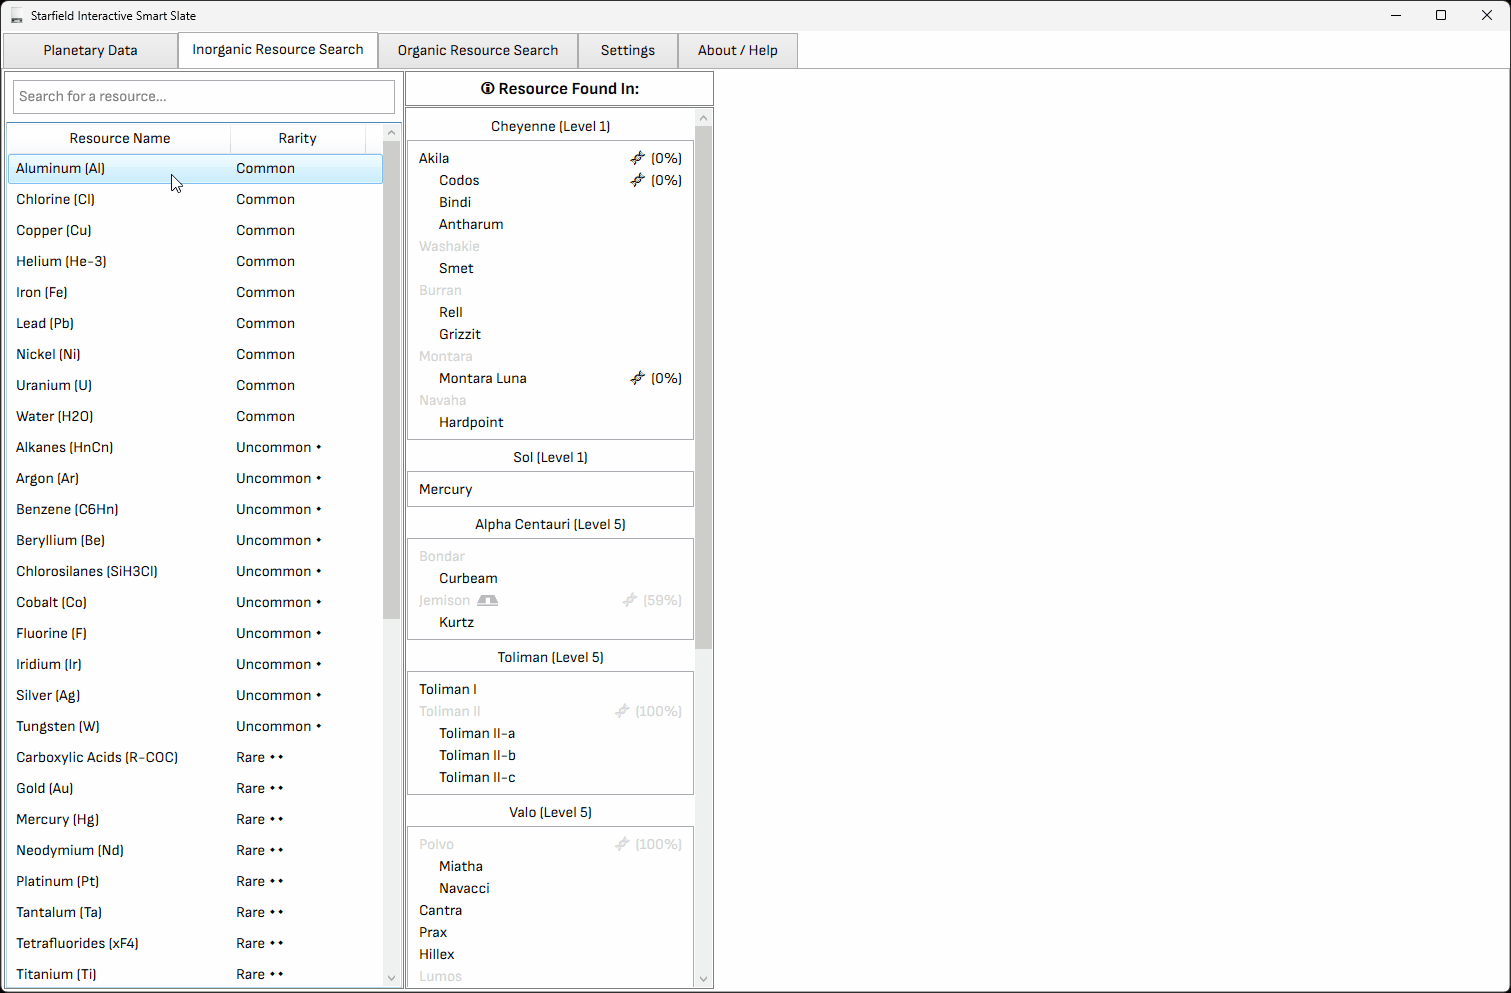
Task: Select Cobalt (Co) resource
Action: tap(195, 602)
